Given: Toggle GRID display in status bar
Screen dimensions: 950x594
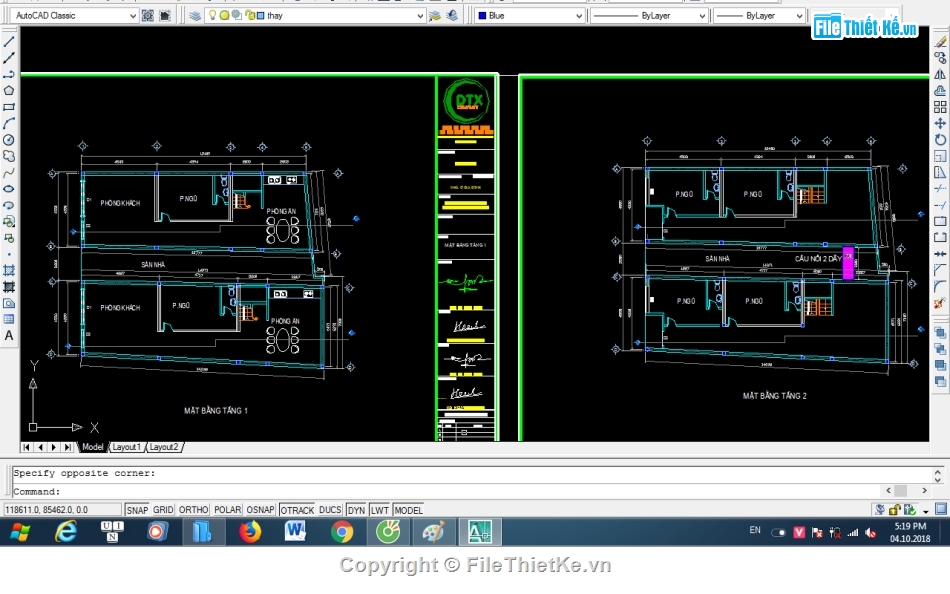Looking at the screenshot, I should pyautogui.click(x=163, y=510).
